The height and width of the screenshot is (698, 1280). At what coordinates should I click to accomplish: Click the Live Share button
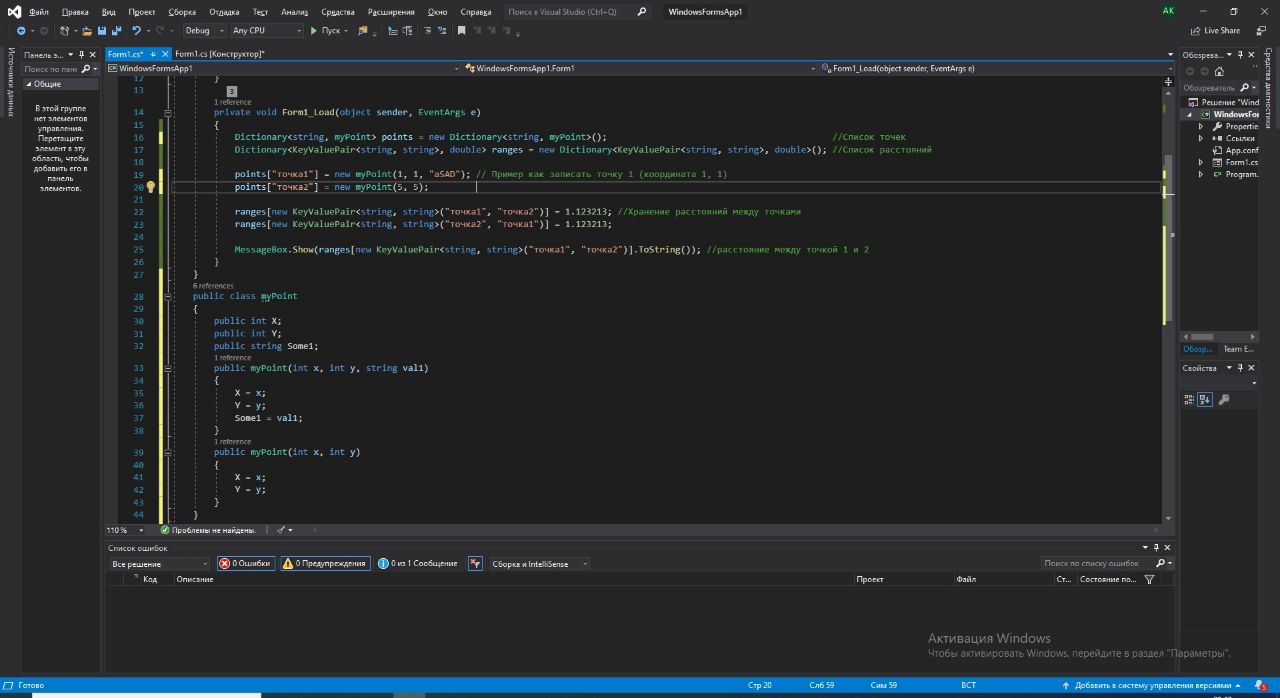click(1215, 31)
